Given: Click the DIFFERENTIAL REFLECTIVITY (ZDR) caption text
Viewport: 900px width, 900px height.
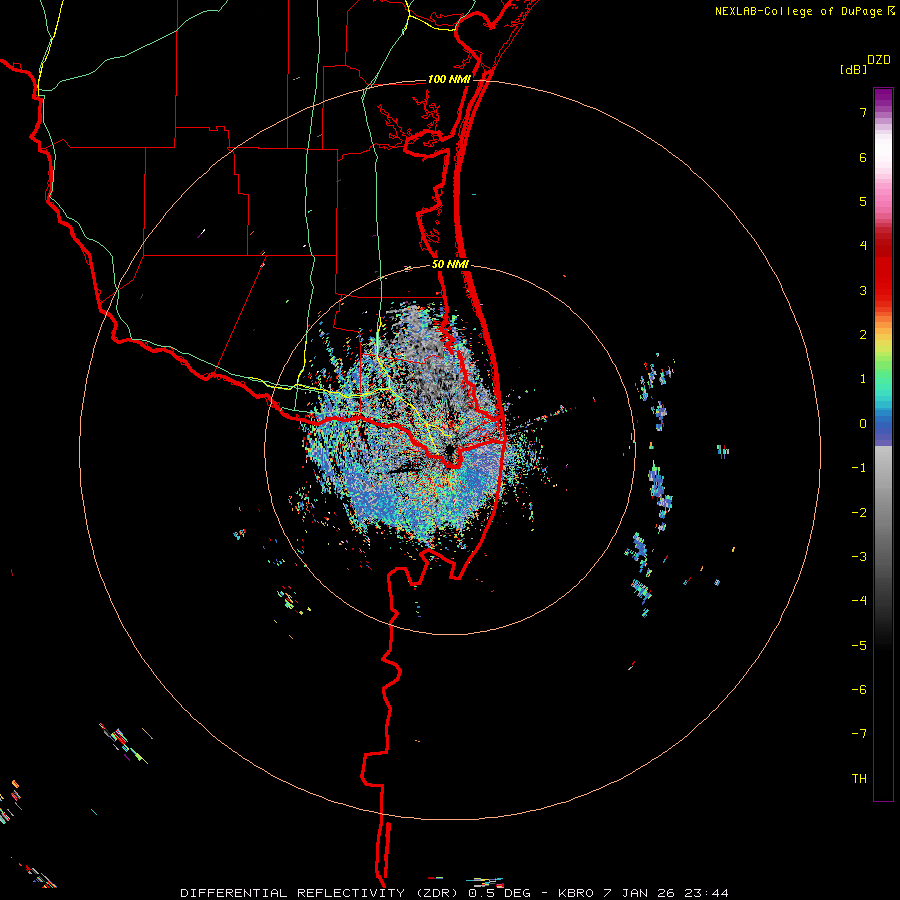Looking at the screenshot, I should [320, 893].
